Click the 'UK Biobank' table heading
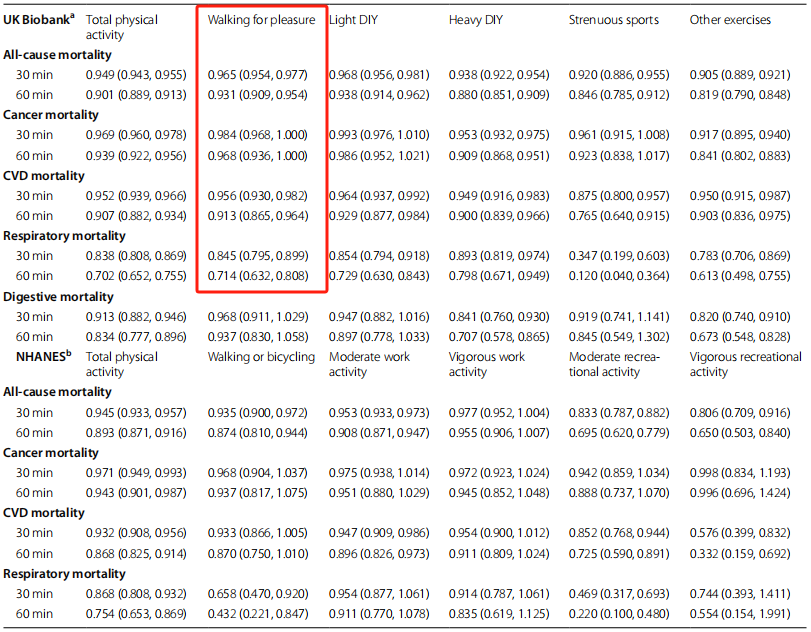The image size is (811, 632). [39, 20]
